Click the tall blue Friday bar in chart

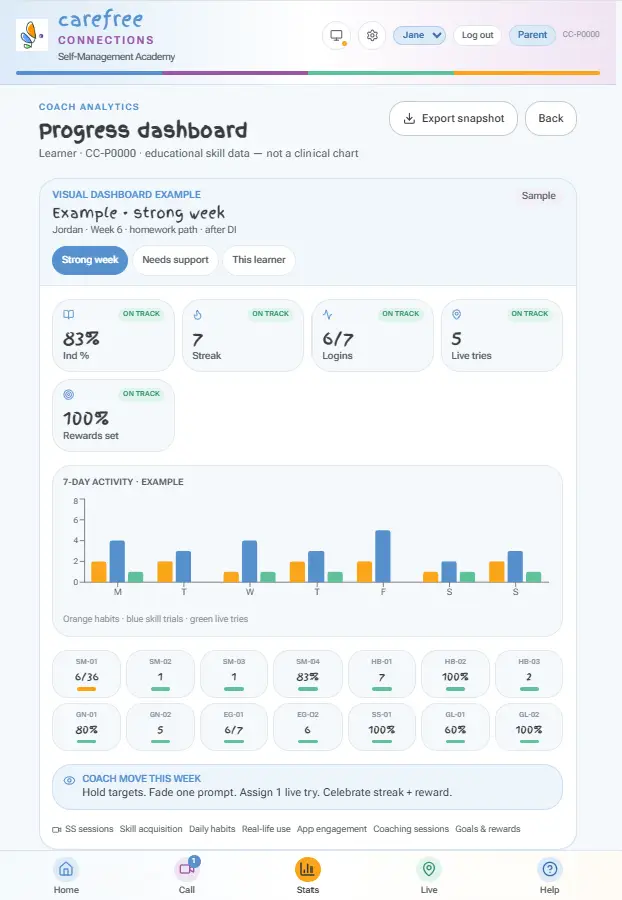[383, 556]
